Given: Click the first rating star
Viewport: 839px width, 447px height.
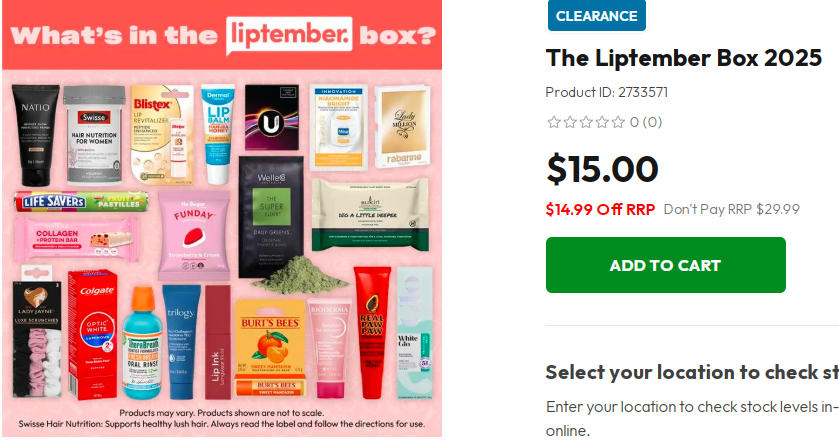Looking at the screenshot, I should tap(554, 122).
